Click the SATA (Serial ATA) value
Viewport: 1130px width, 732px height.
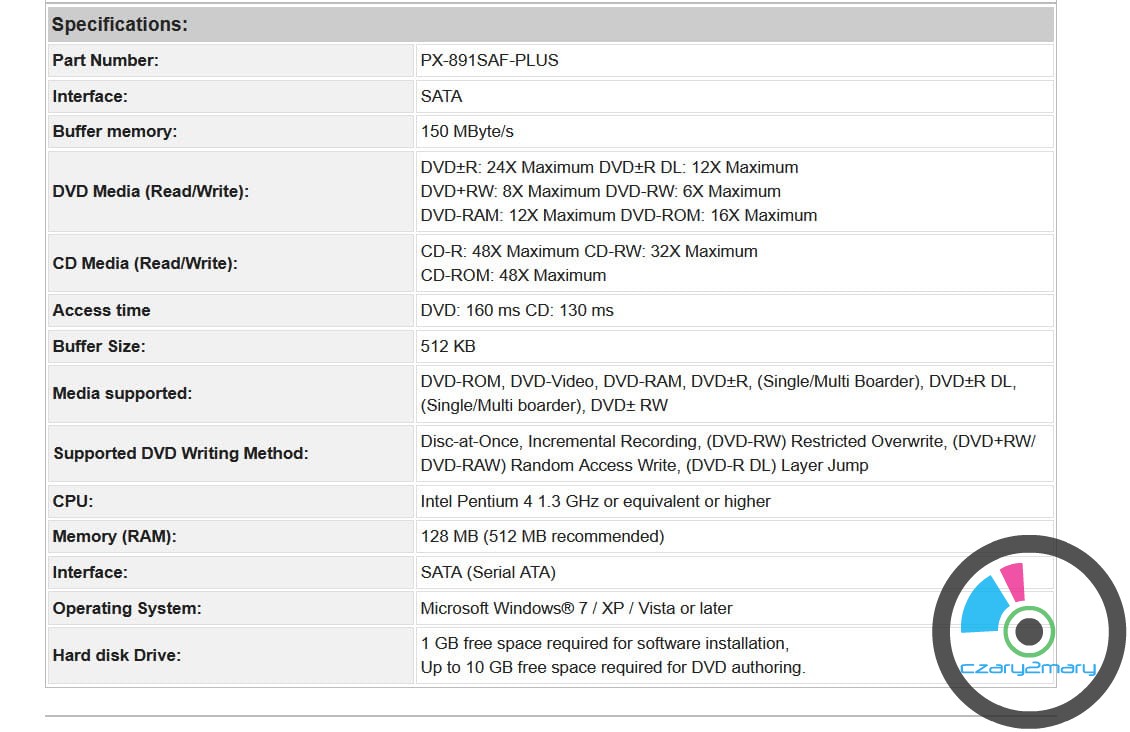click(488, 572)
